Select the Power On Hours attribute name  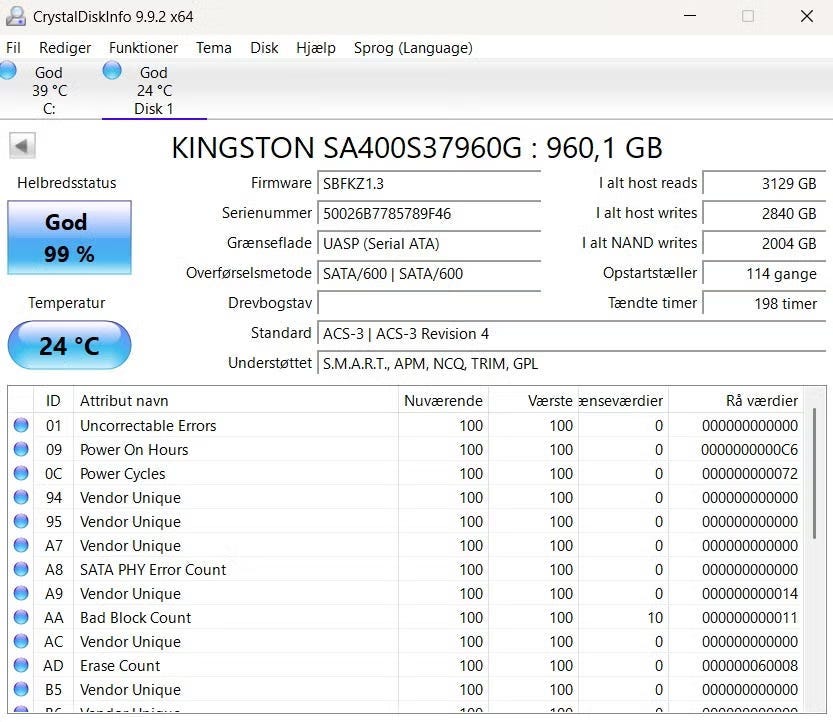[134, 449]
